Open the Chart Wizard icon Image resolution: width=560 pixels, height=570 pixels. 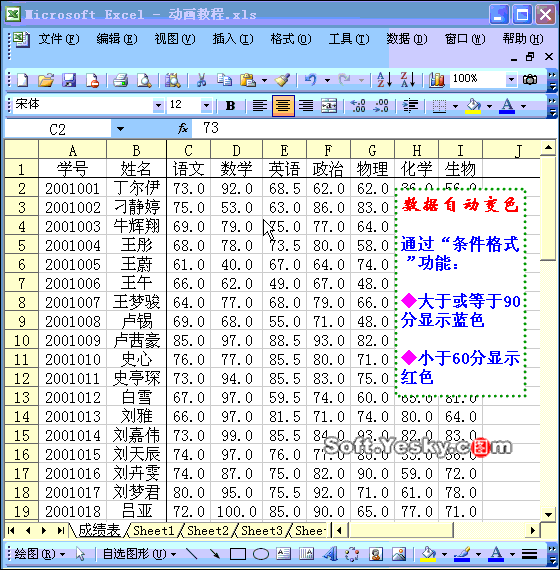436,80
